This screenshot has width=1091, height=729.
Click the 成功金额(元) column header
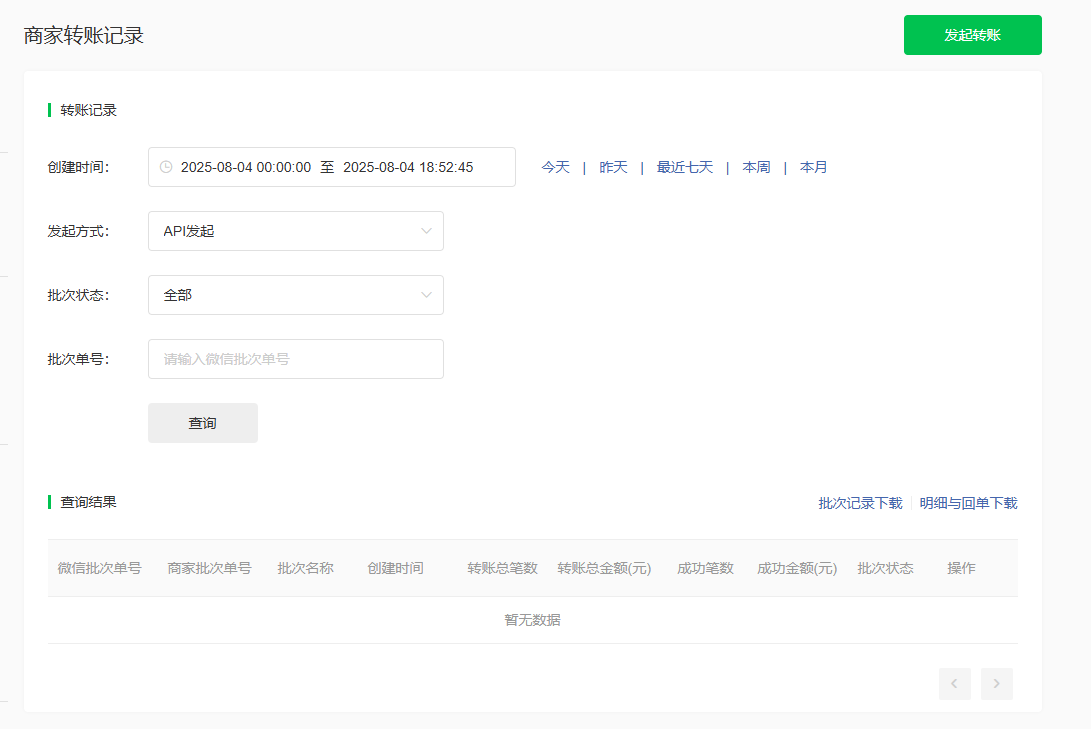point(797,568)
